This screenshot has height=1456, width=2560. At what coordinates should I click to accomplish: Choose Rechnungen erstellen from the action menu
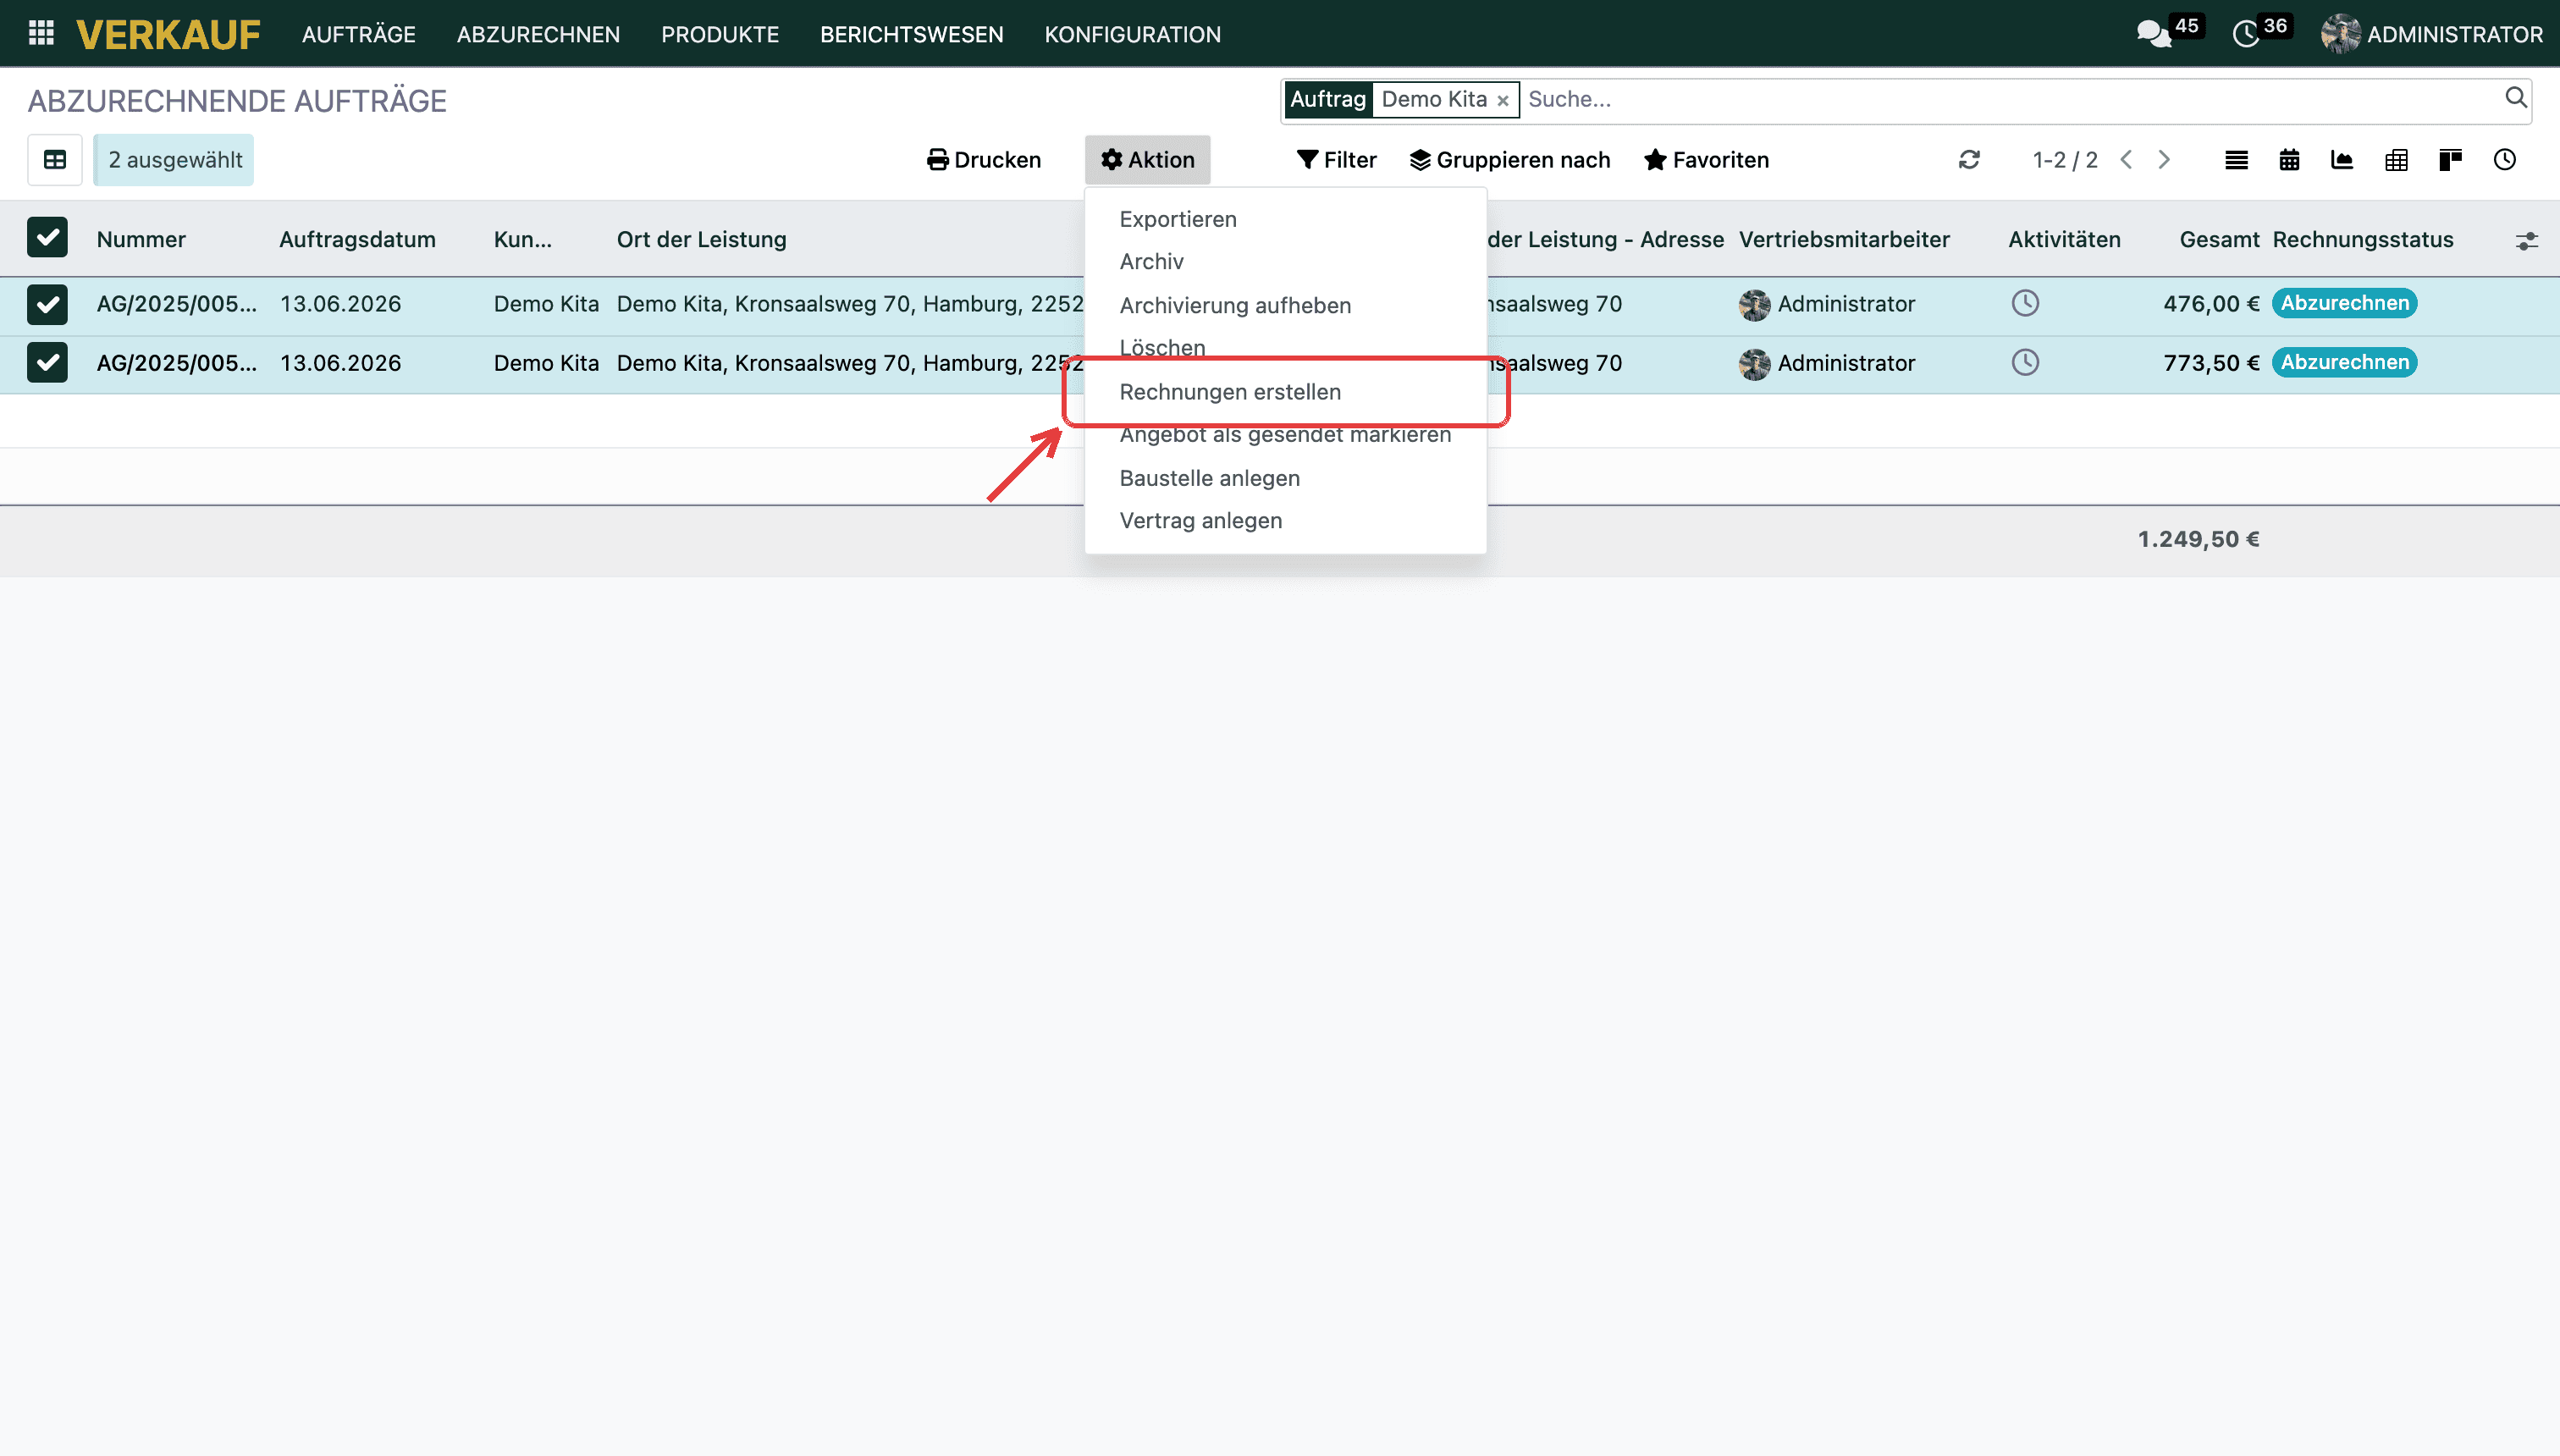[x=1285, y=392]
